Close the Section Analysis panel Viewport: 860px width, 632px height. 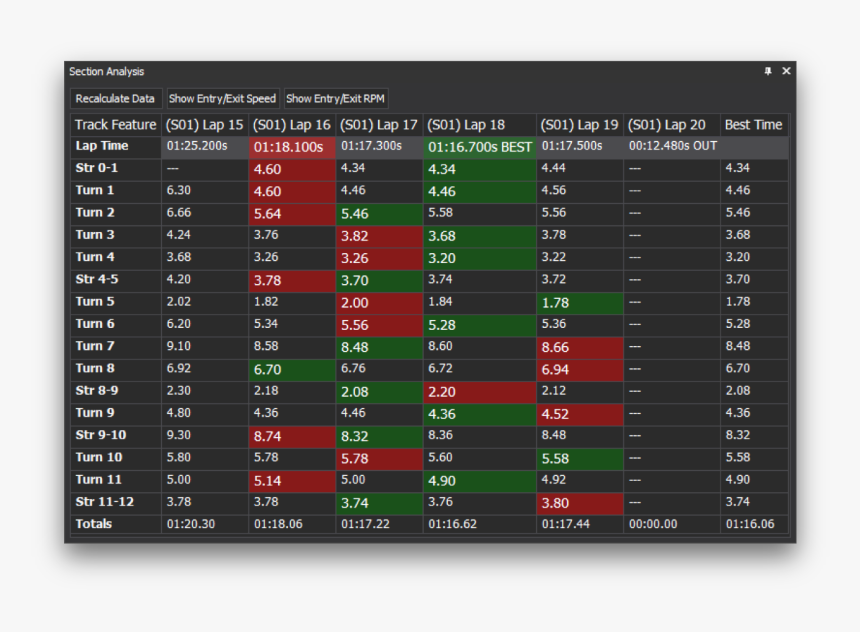[786, 71]
